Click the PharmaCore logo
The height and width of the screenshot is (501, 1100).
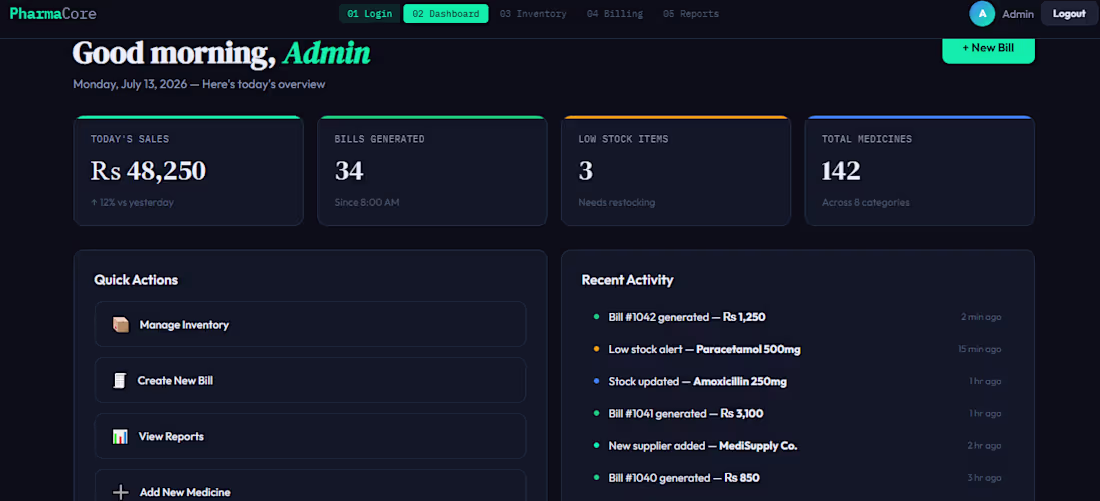tap(53, 13)
